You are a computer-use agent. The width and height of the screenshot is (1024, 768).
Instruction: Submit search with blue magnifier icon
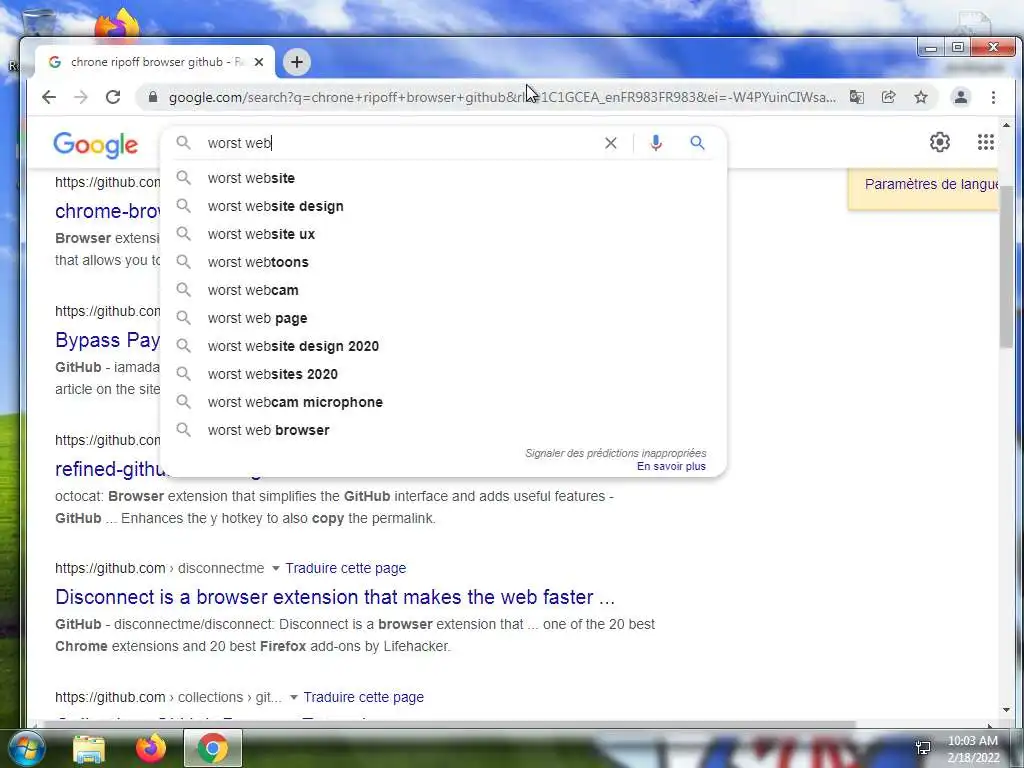[x=697, y=142]
